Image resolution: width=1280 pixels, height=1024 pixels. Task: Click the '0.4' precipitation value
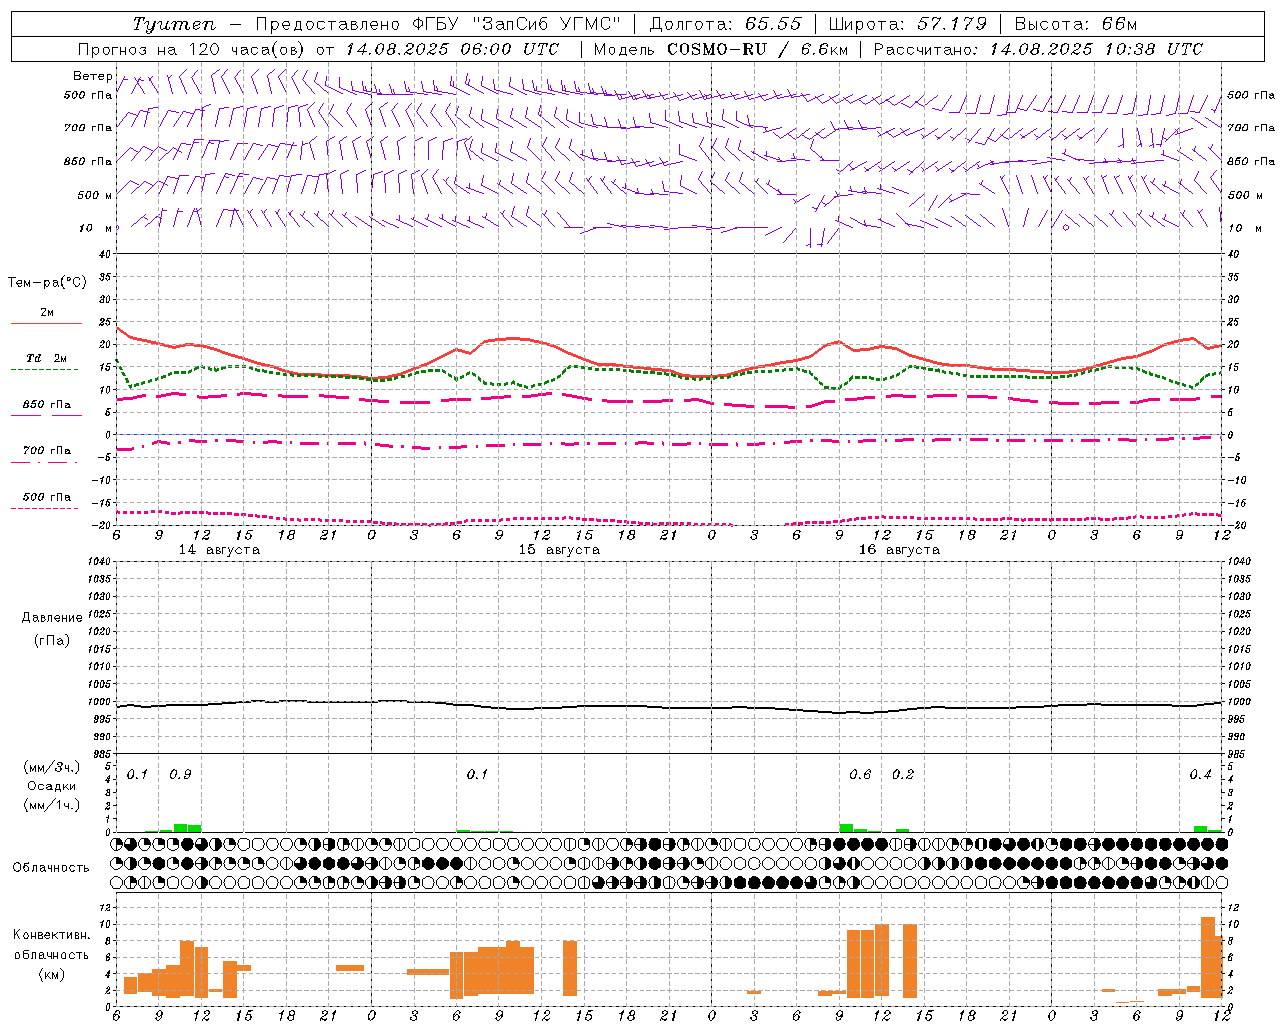(x=1200, y=775)
